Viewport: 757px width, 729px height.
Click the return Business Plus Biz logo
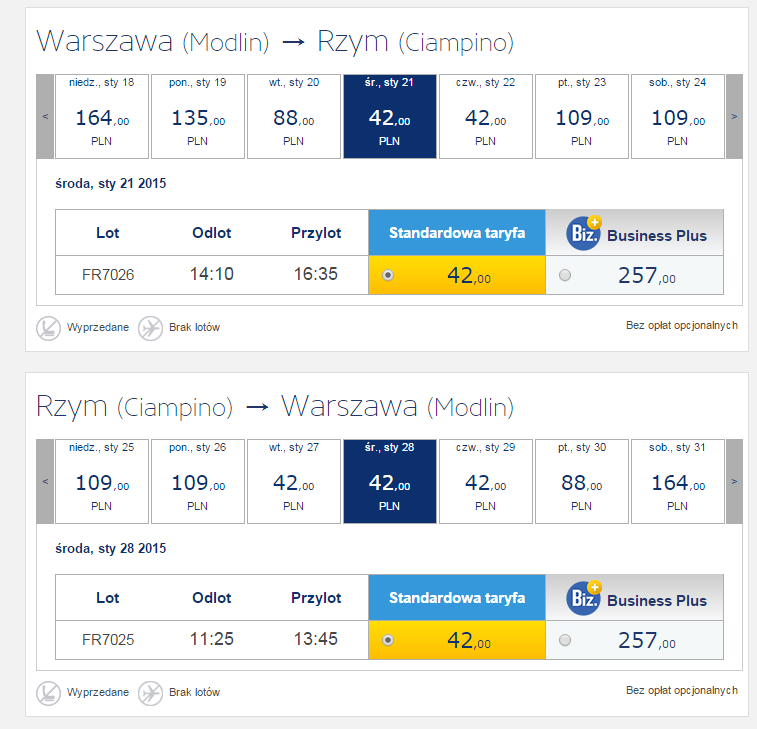coord(584,598)
